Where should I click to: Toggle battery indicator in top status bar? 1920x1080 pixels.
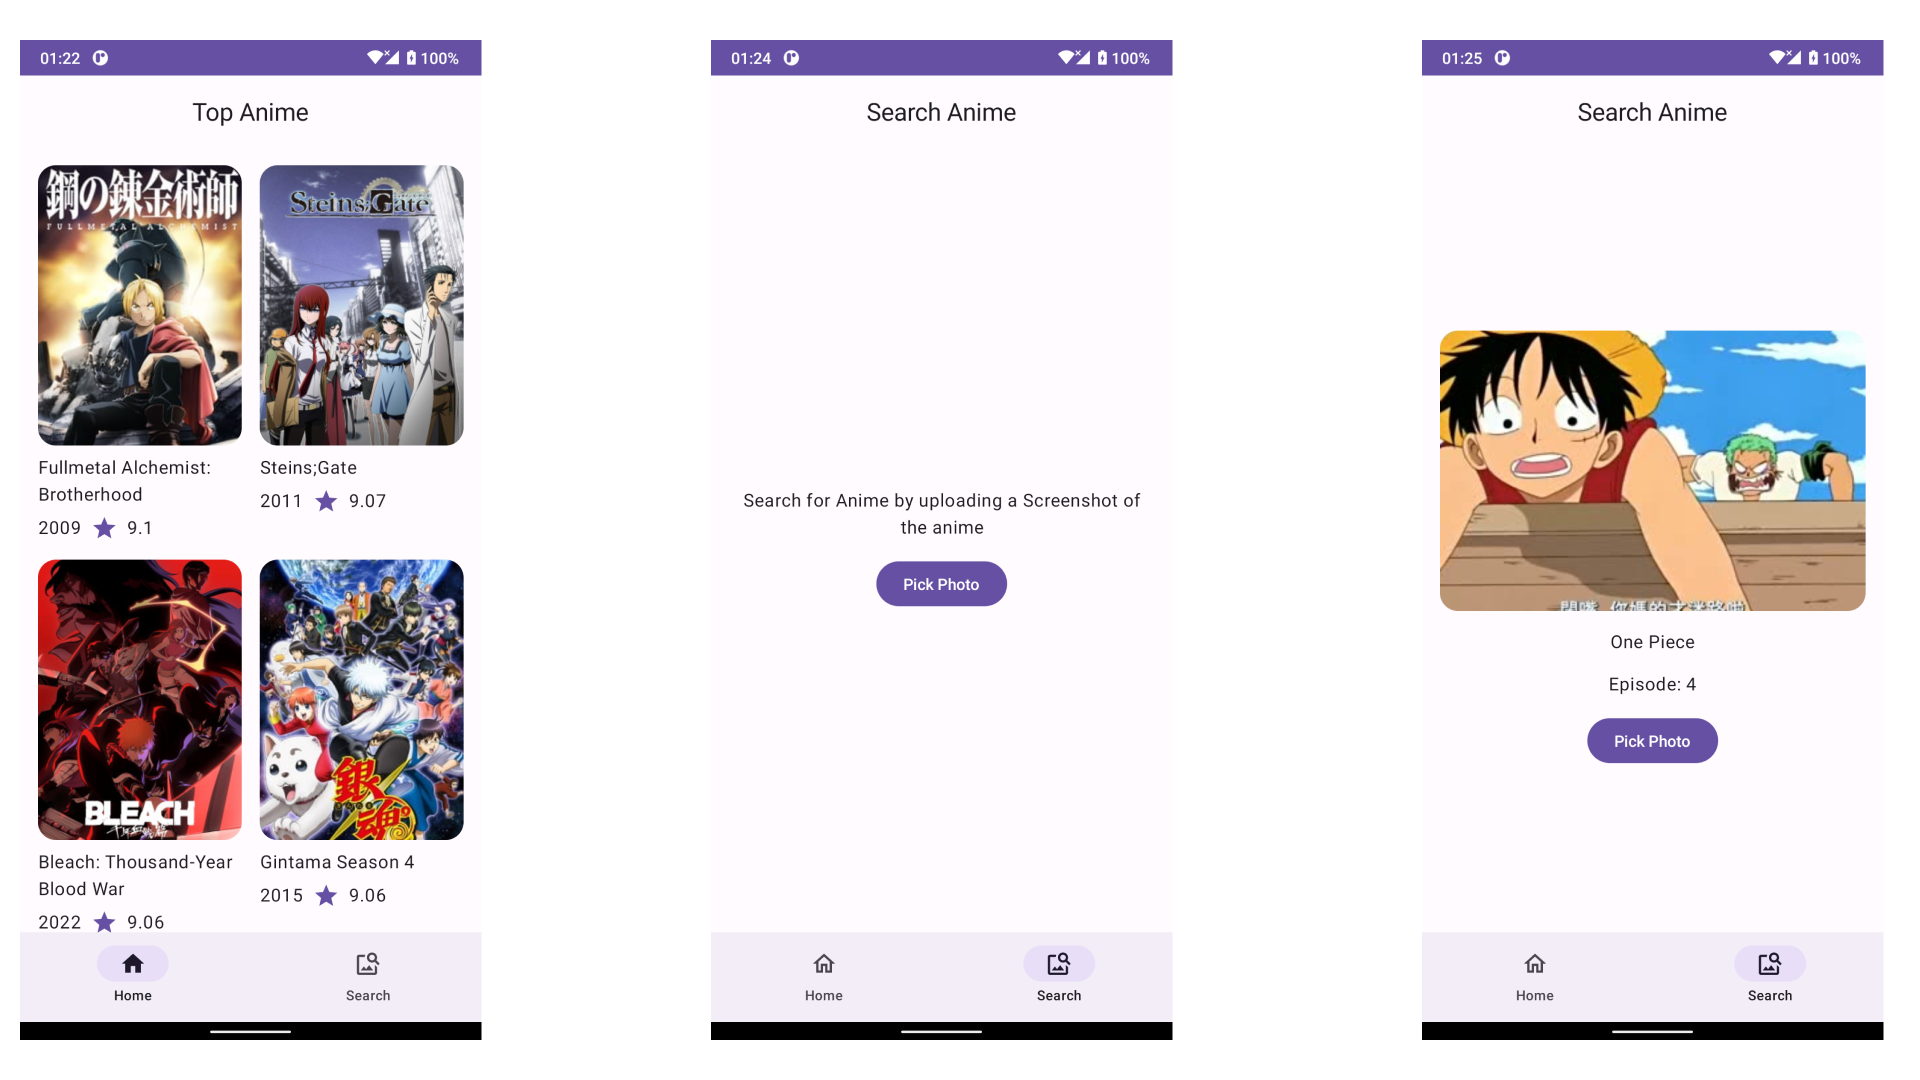tap(419, 57)
